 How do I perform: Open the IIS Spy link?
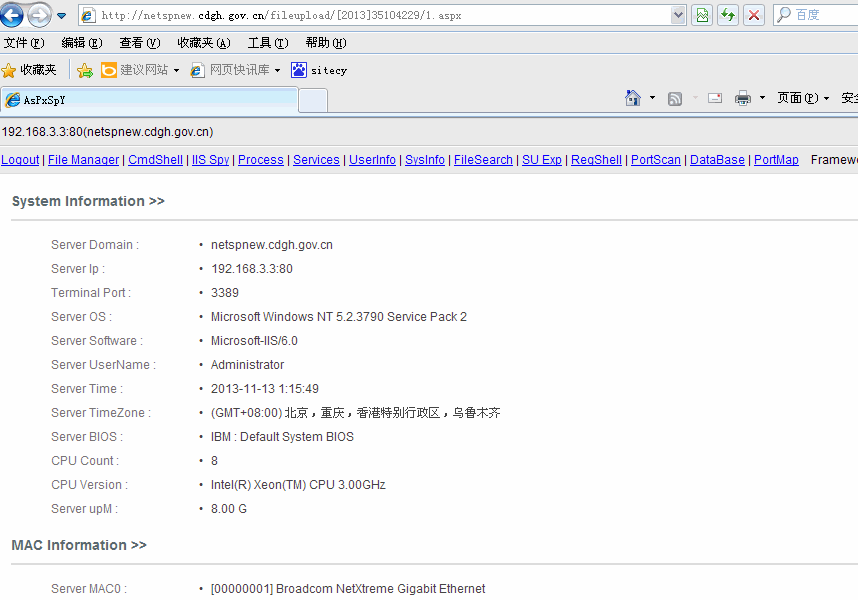pos(210,160)
